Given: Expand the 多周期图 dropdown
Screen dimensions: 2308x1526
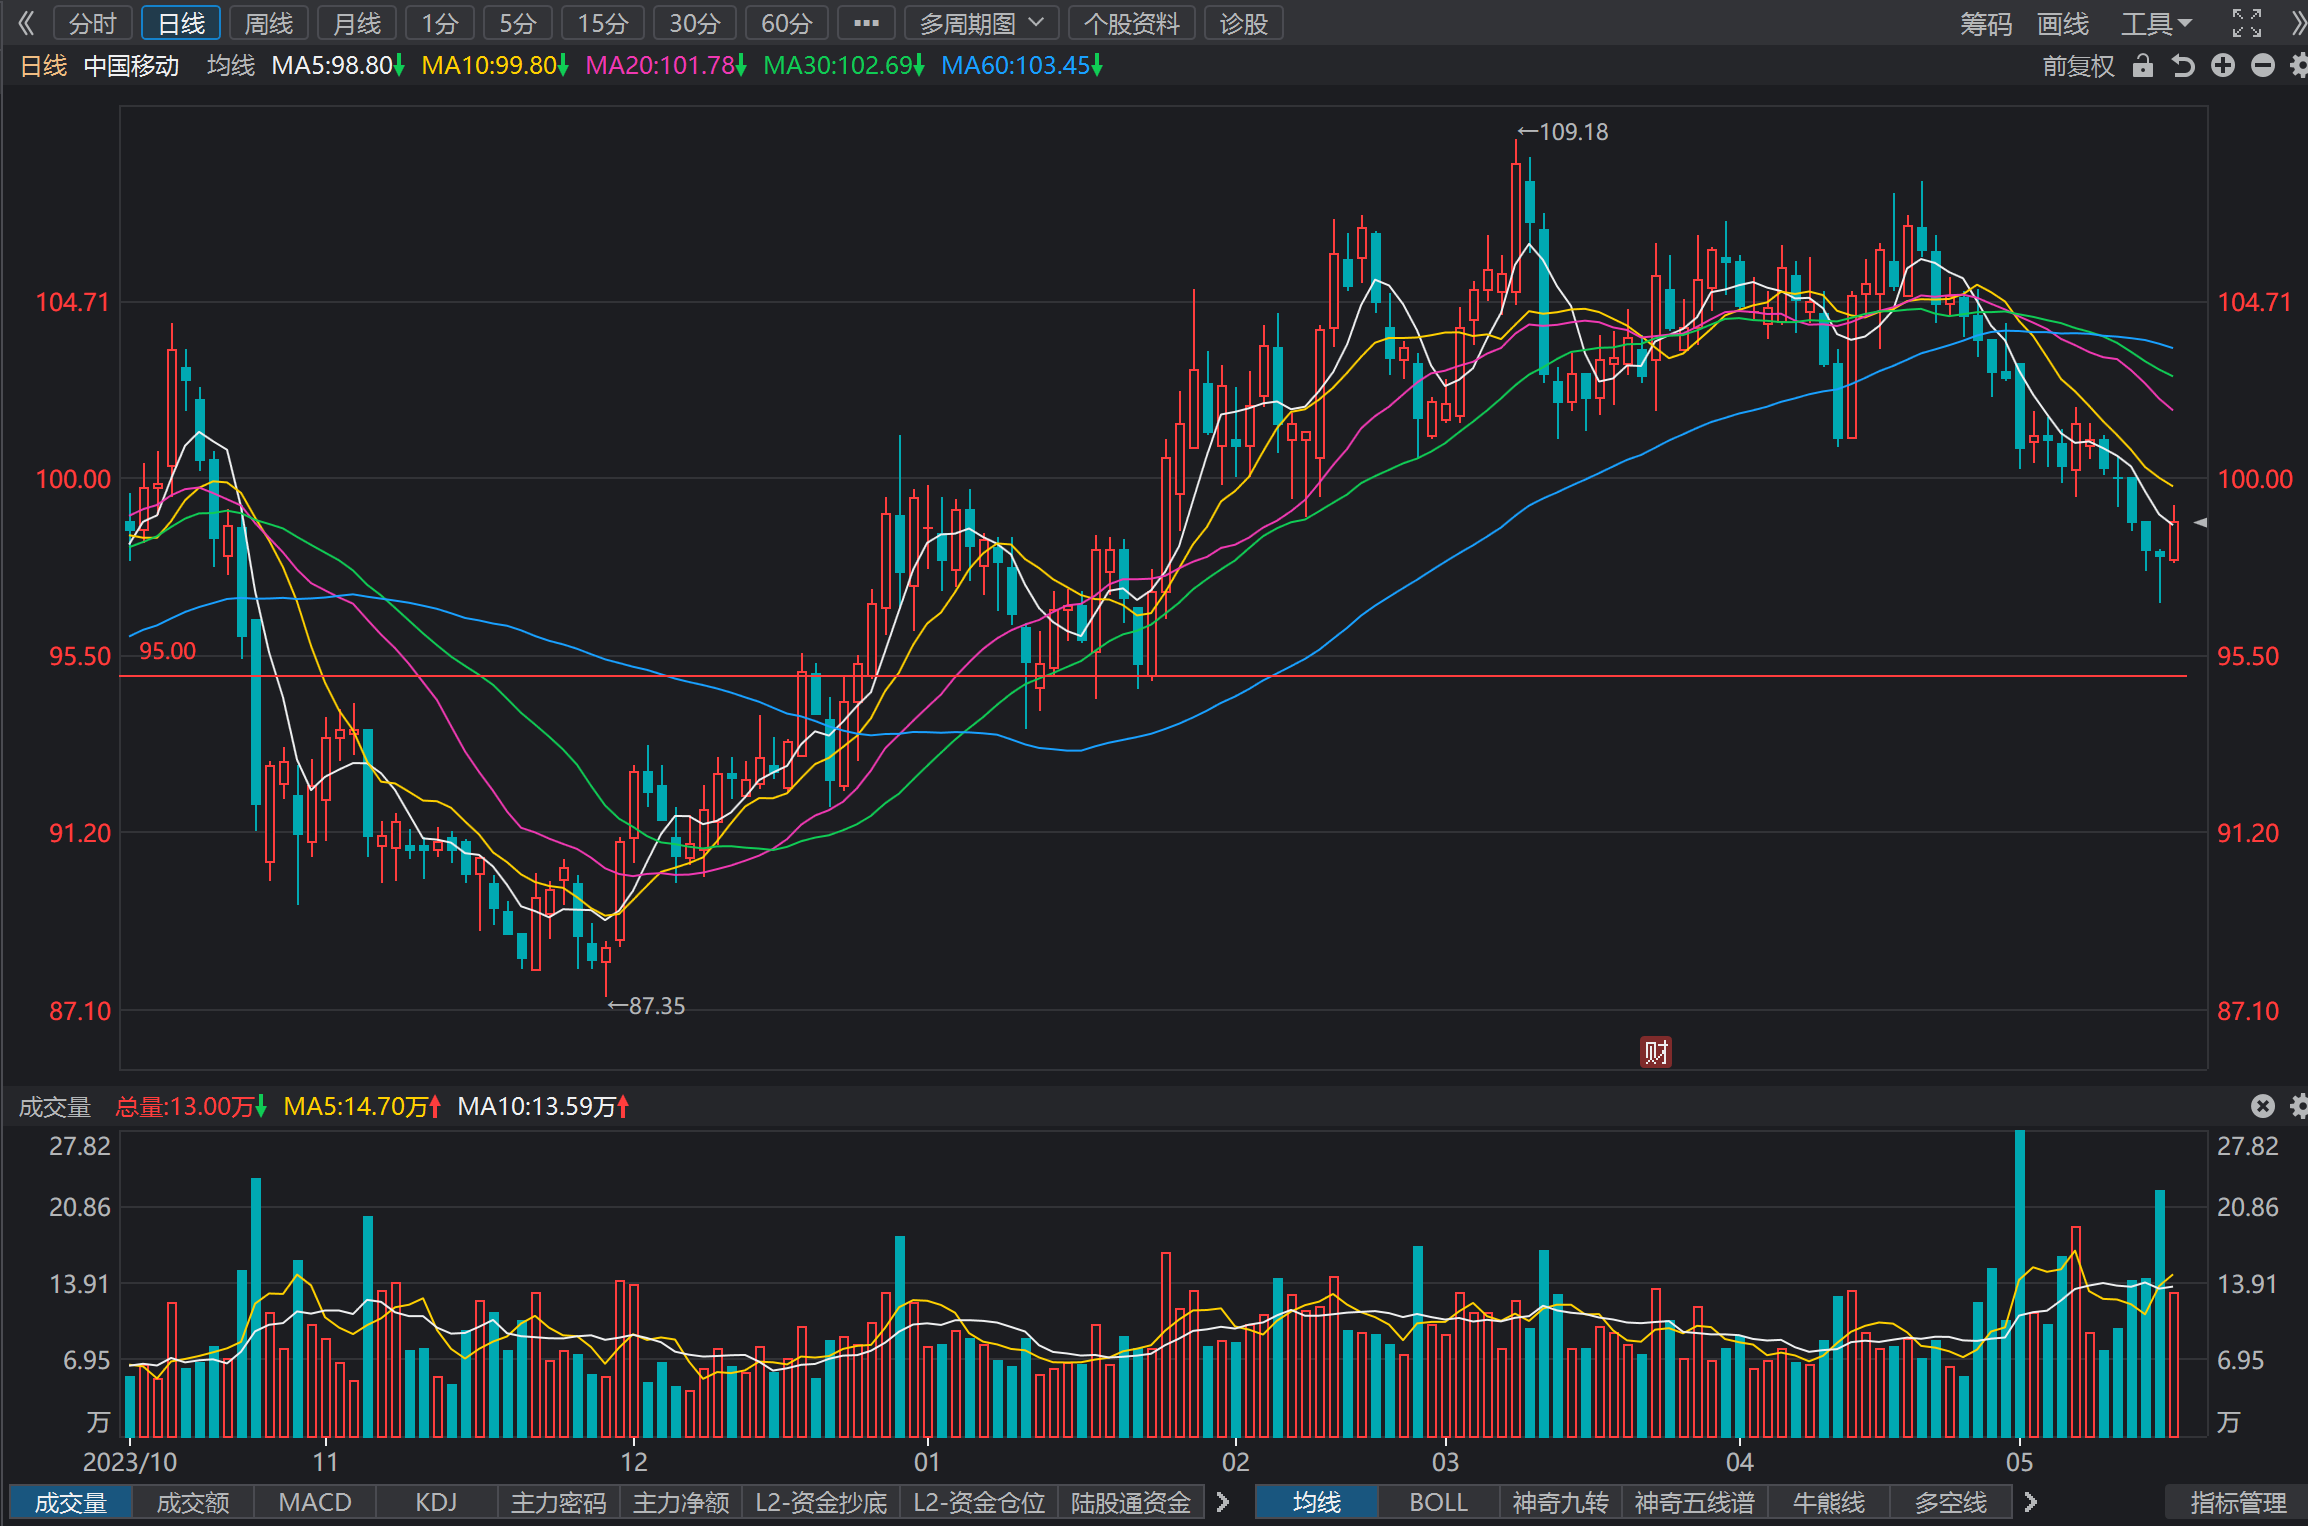Looking at the screenshot, I should point(980,23).
